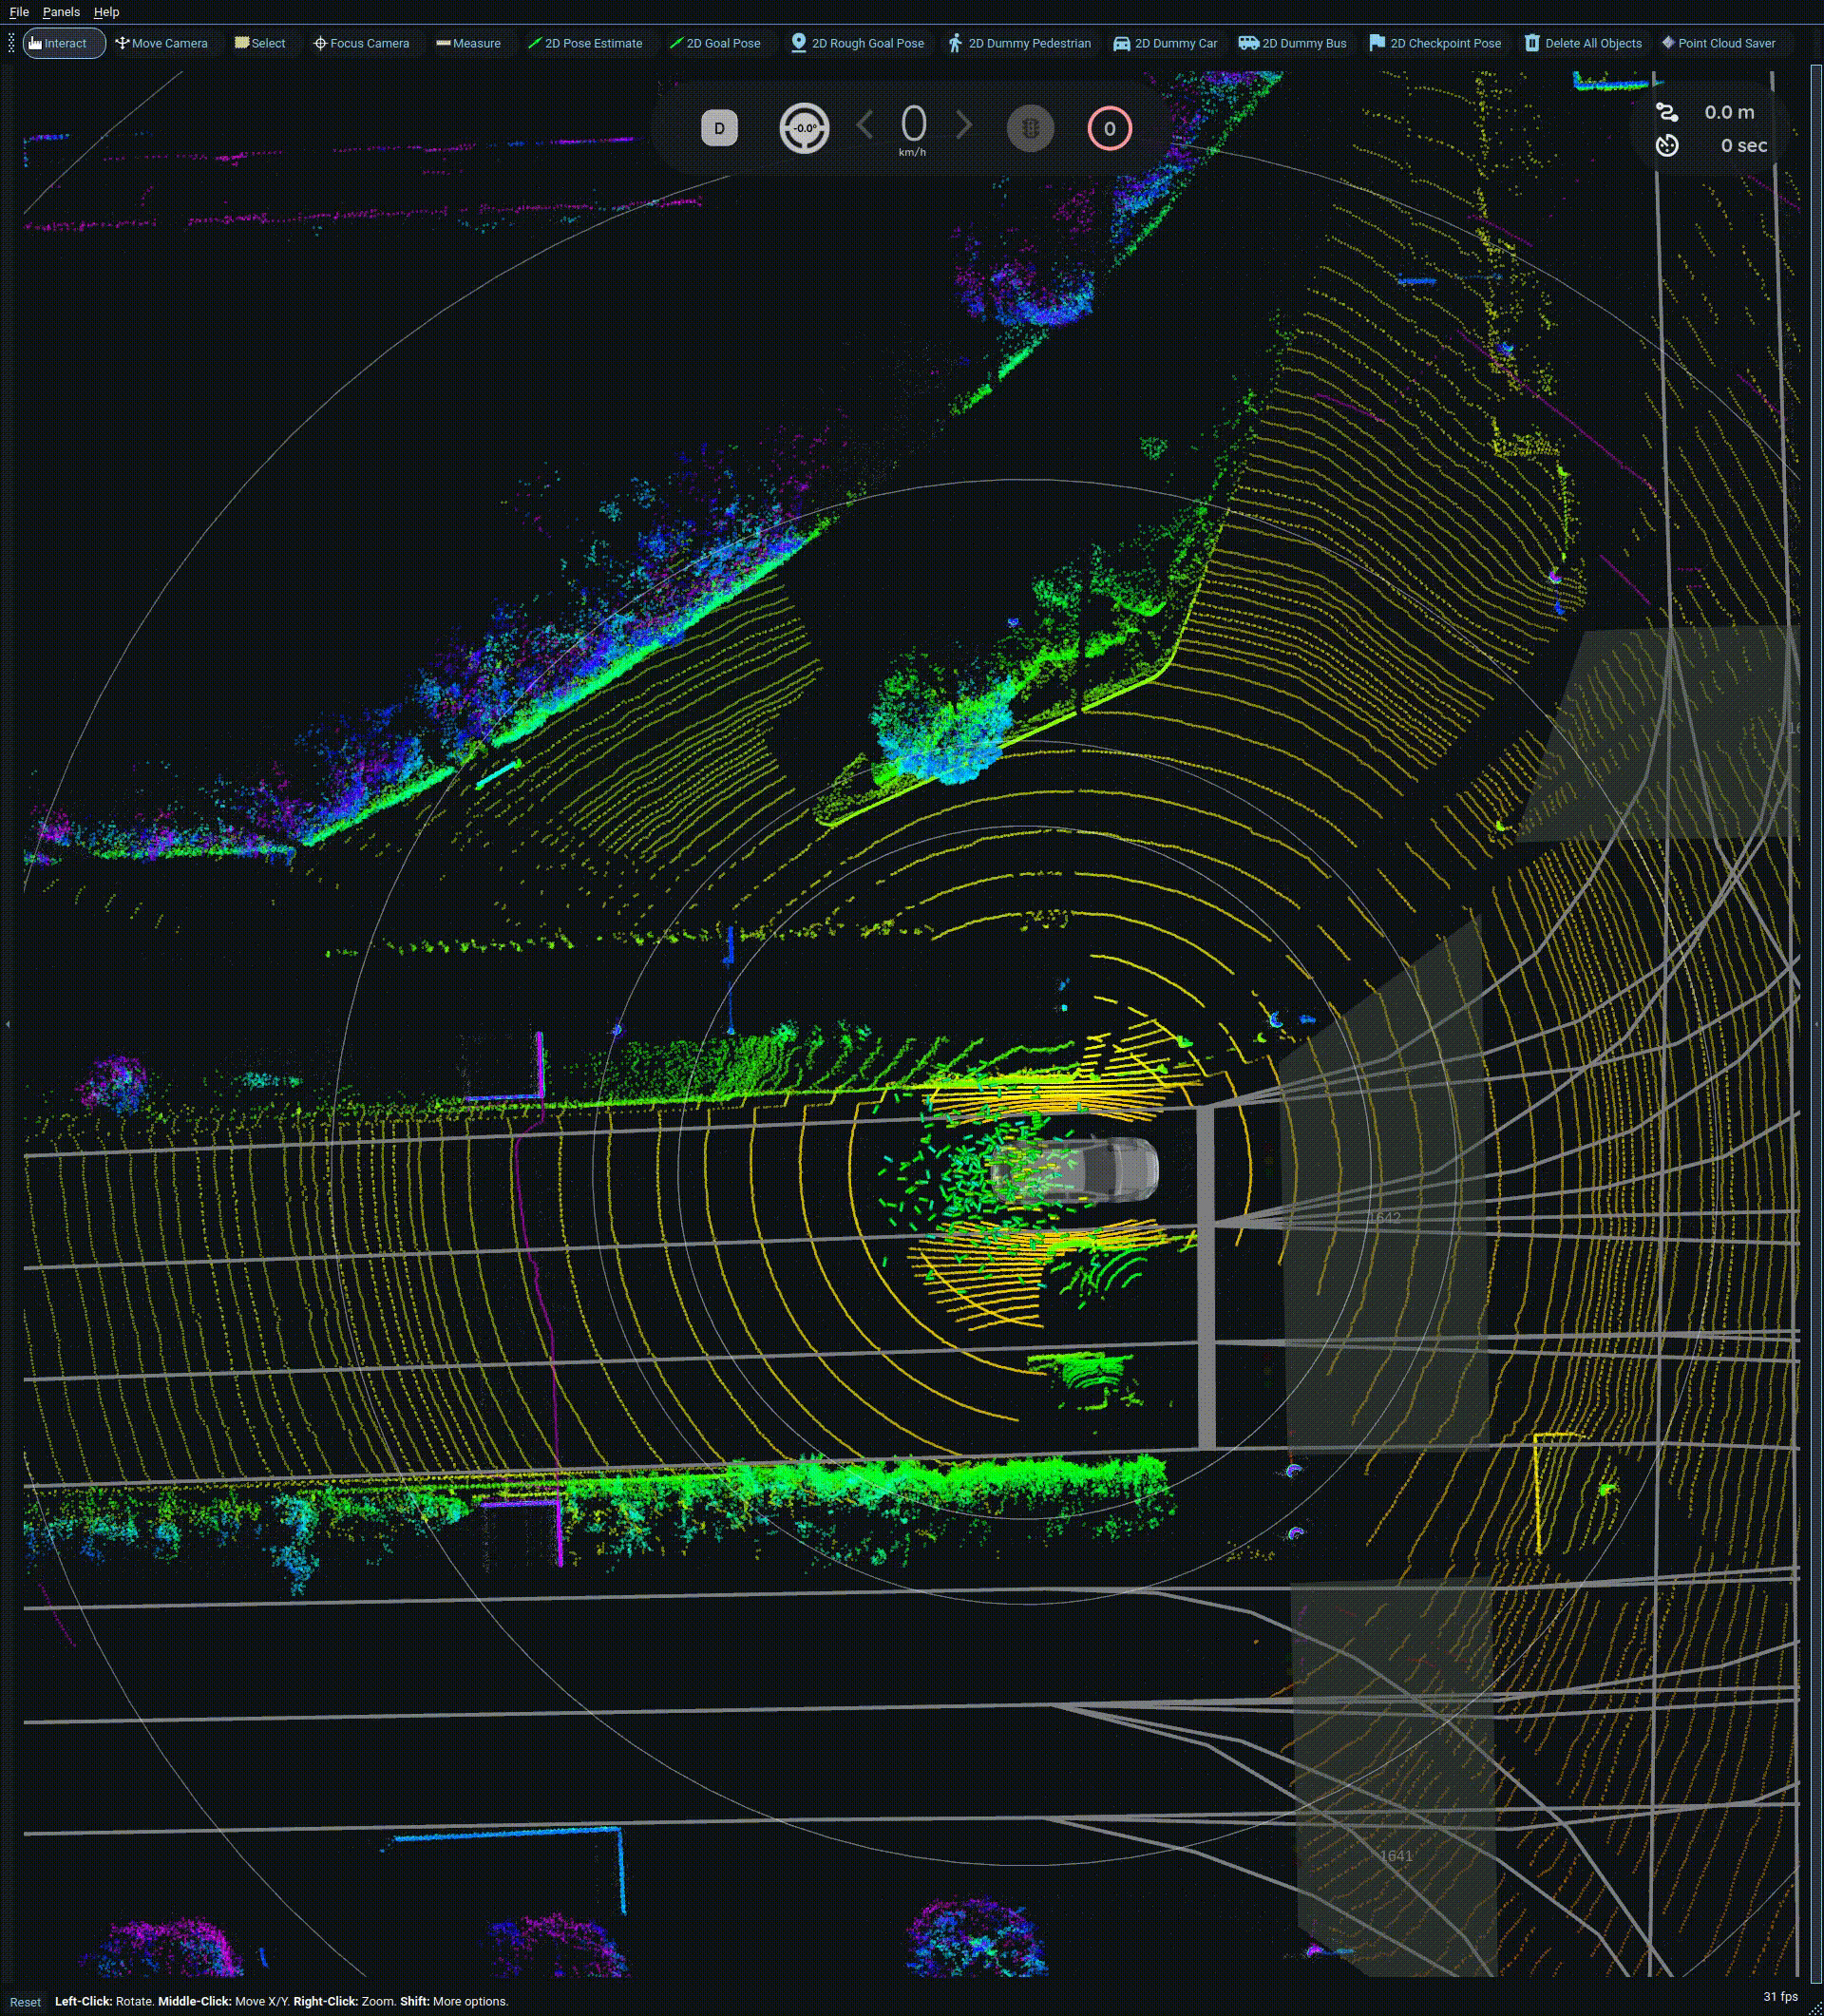
Task: Select the 2D Dummy Bus tool
Action: tap(1292, 43)
